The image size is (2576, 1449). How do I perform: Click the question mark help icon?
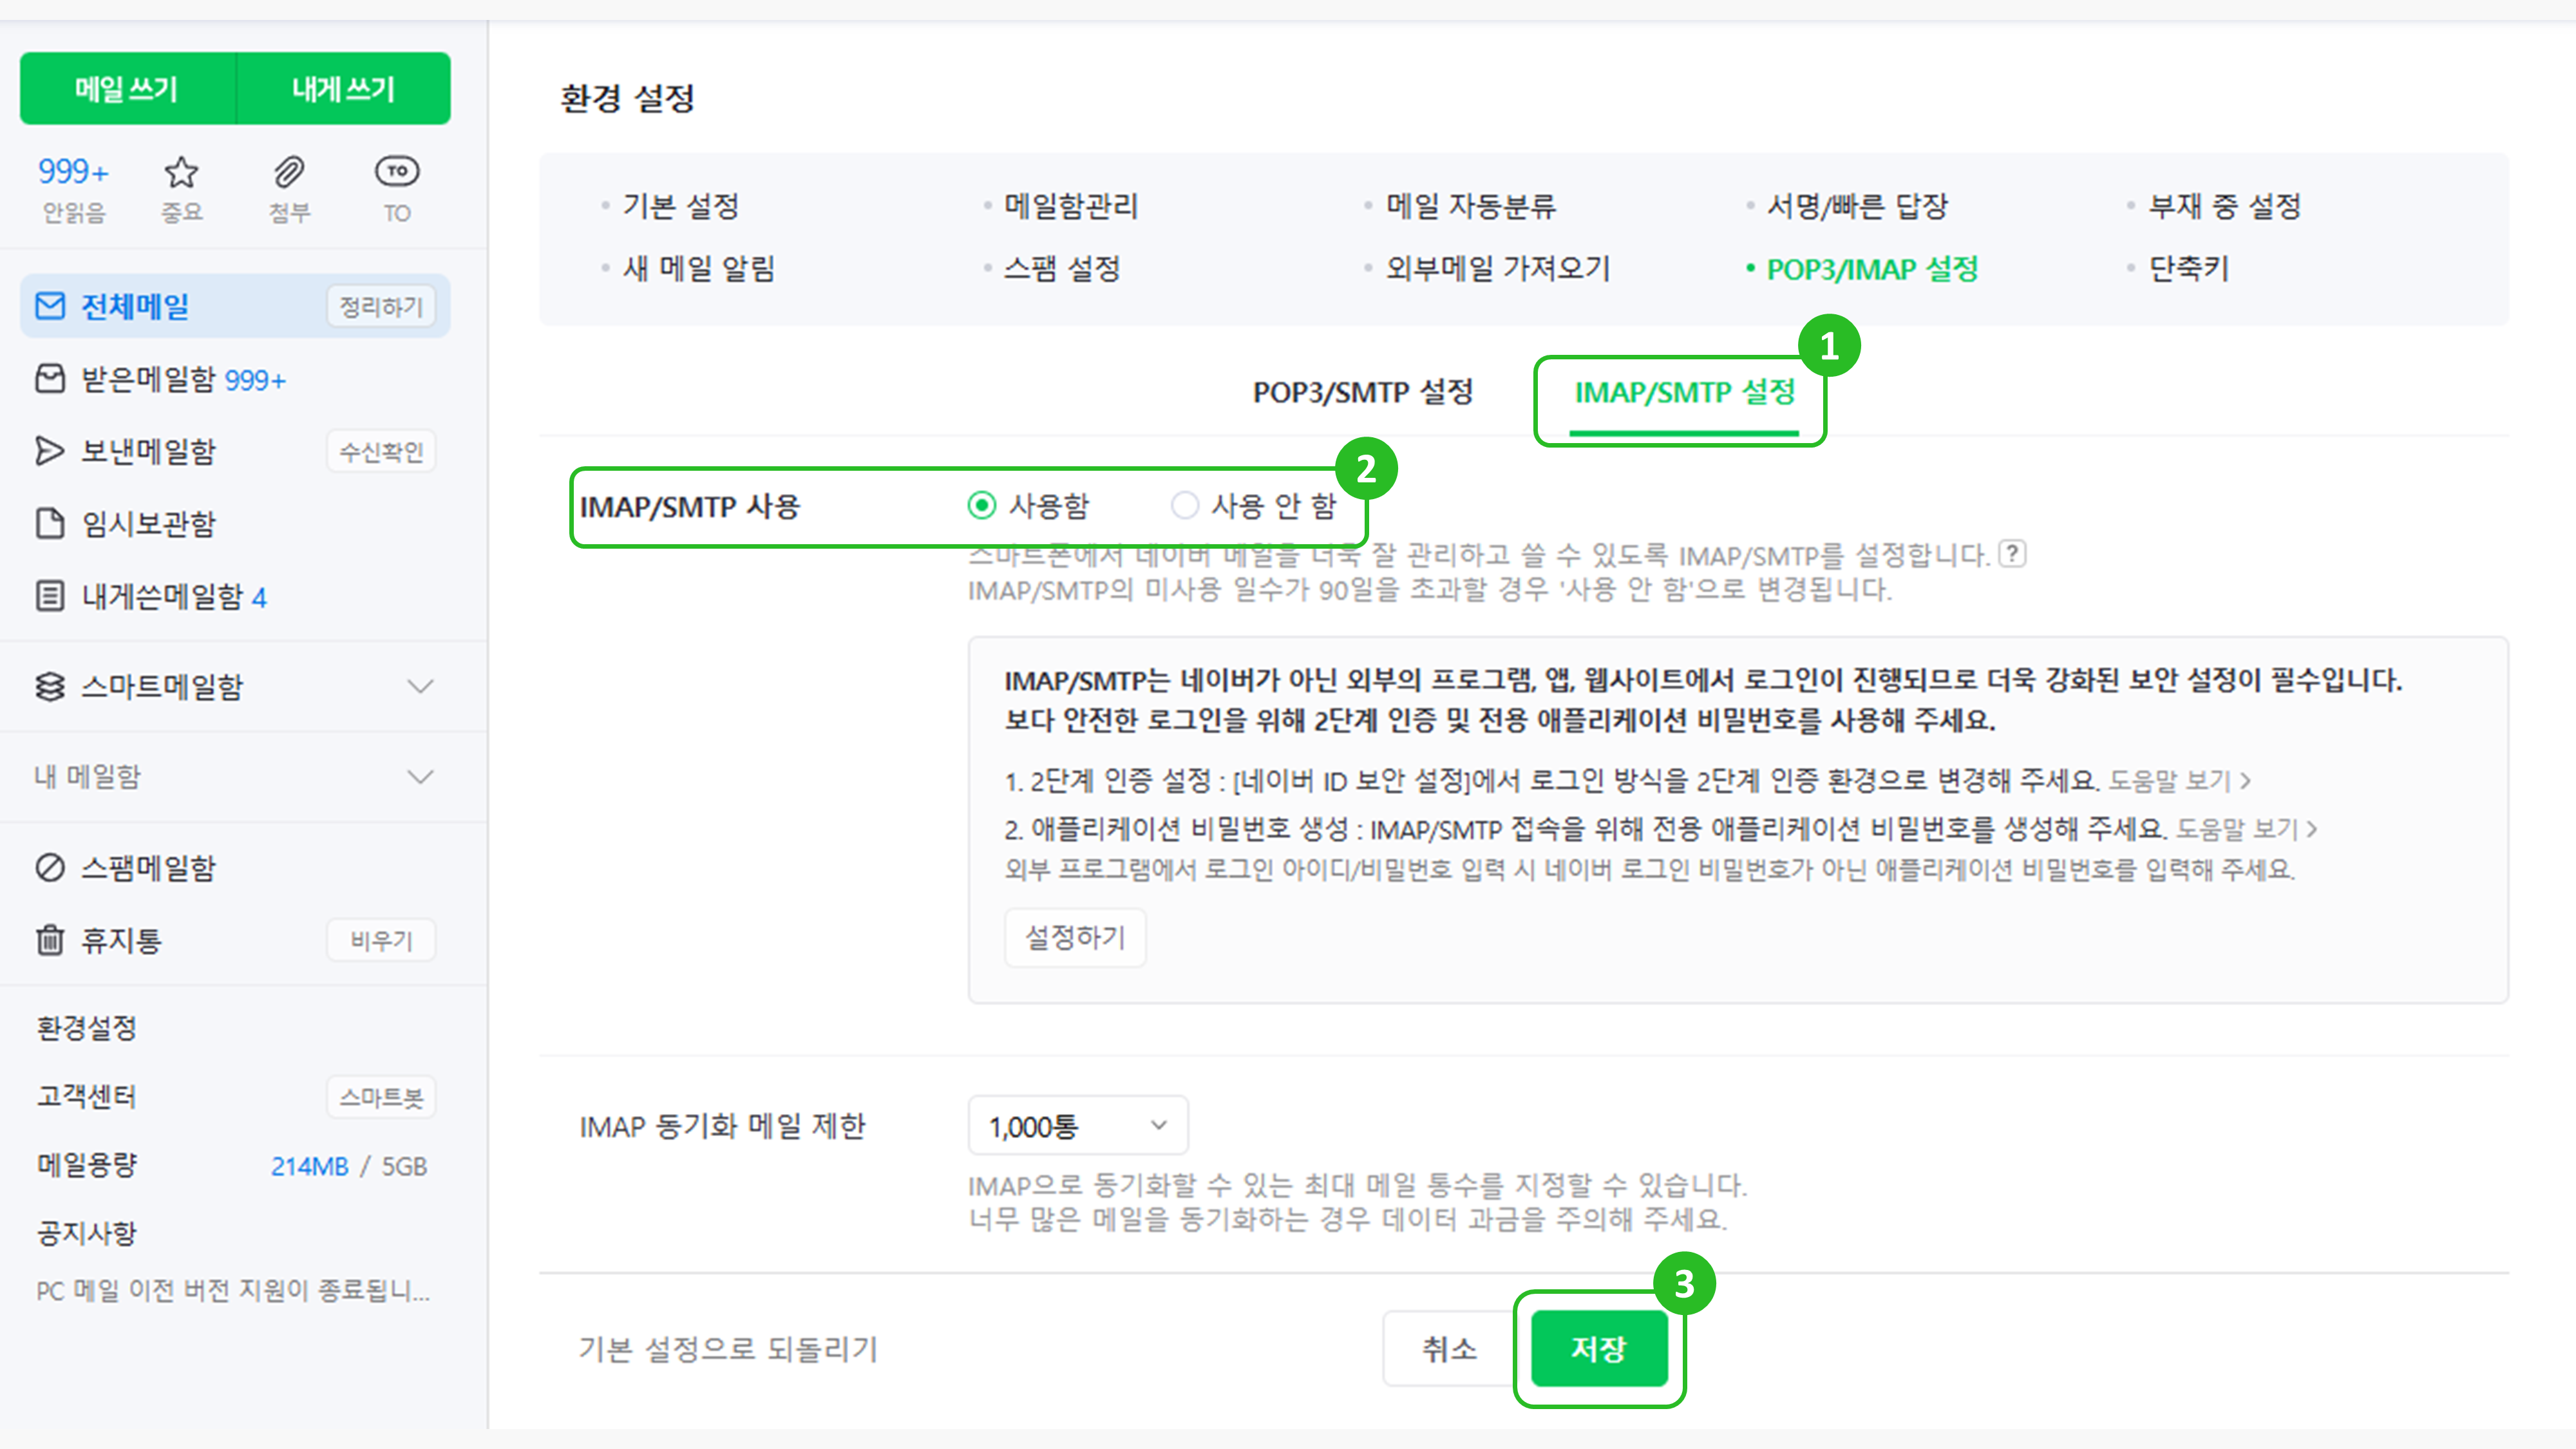pos(2012,553)
